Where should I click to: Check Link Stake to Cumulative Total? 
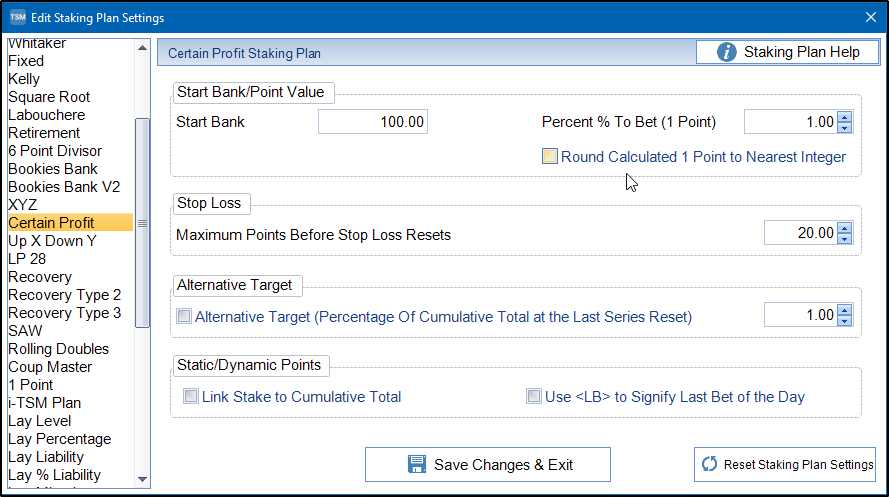click(x=190, y=397)
